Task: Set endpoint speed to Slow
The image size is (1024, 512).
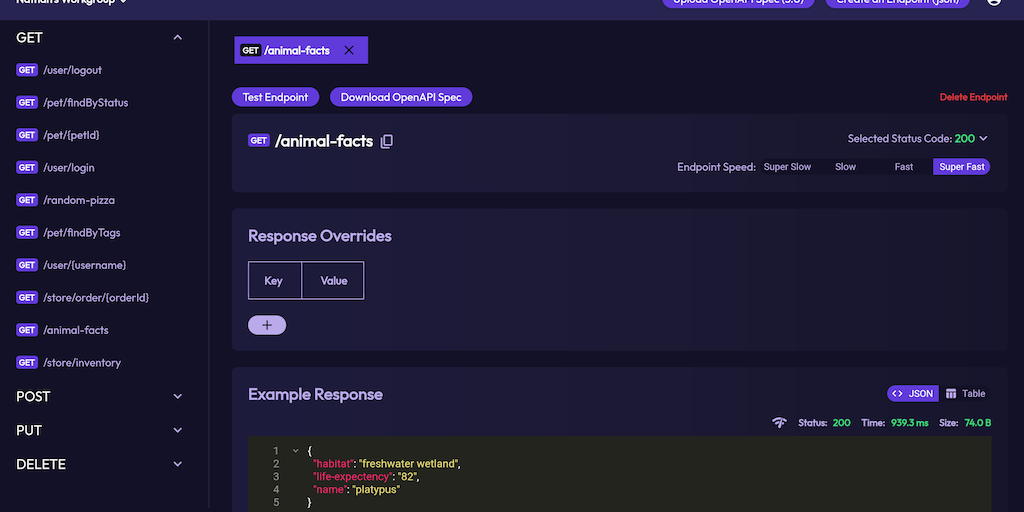Action: tap(845, 167)
